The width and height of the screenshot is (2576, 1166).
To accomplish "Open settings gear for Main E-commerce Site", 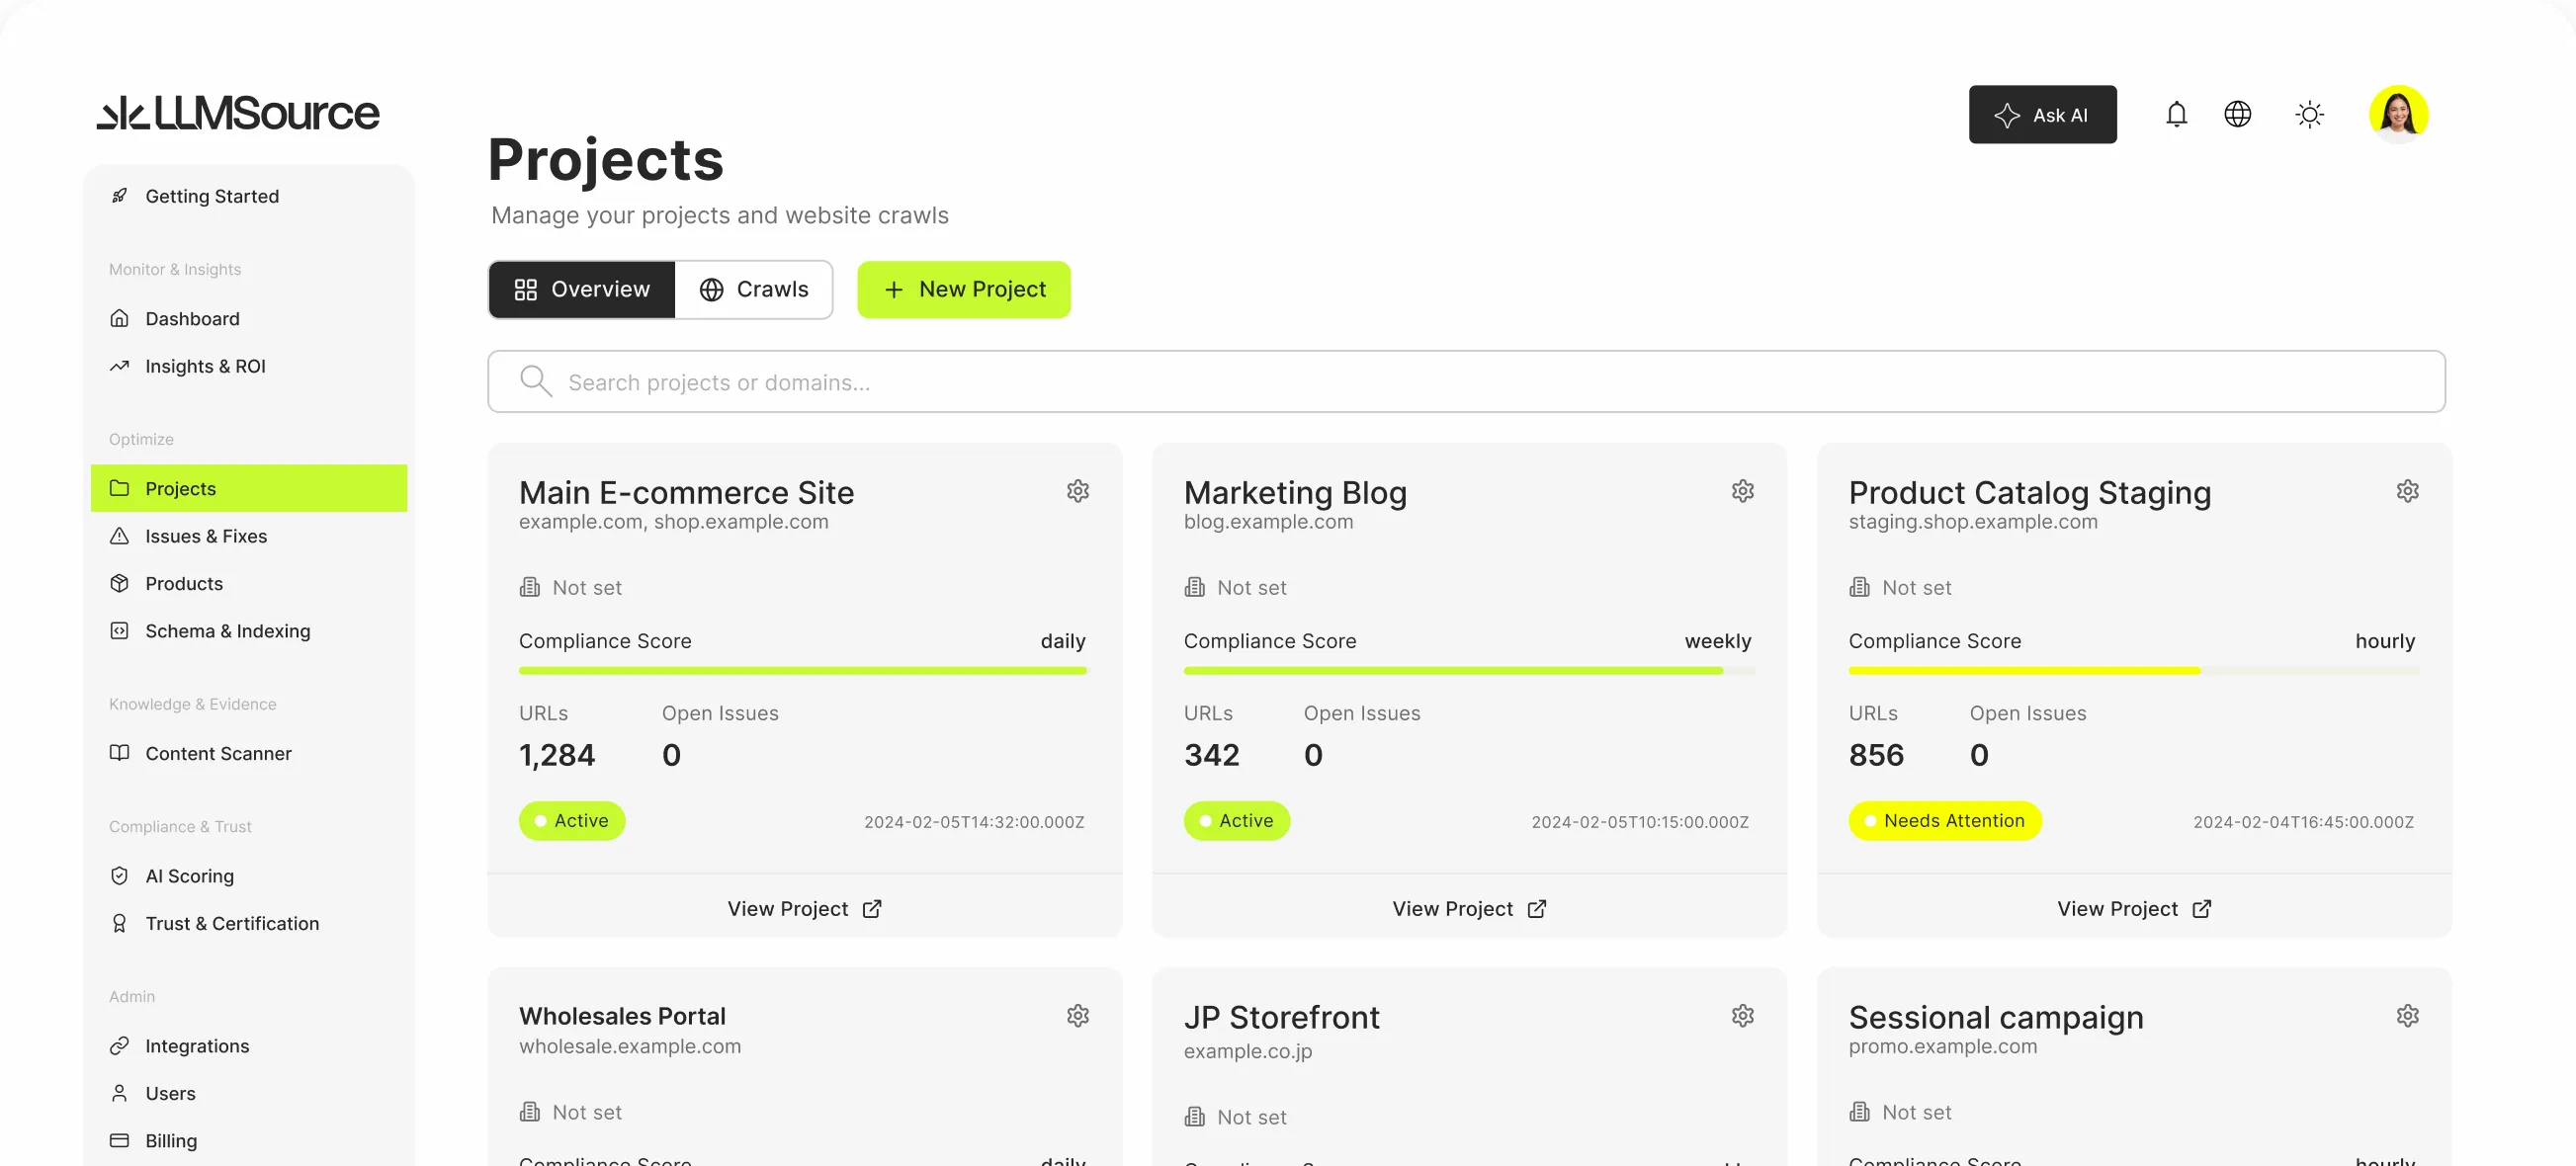I will coord(1077,491).
